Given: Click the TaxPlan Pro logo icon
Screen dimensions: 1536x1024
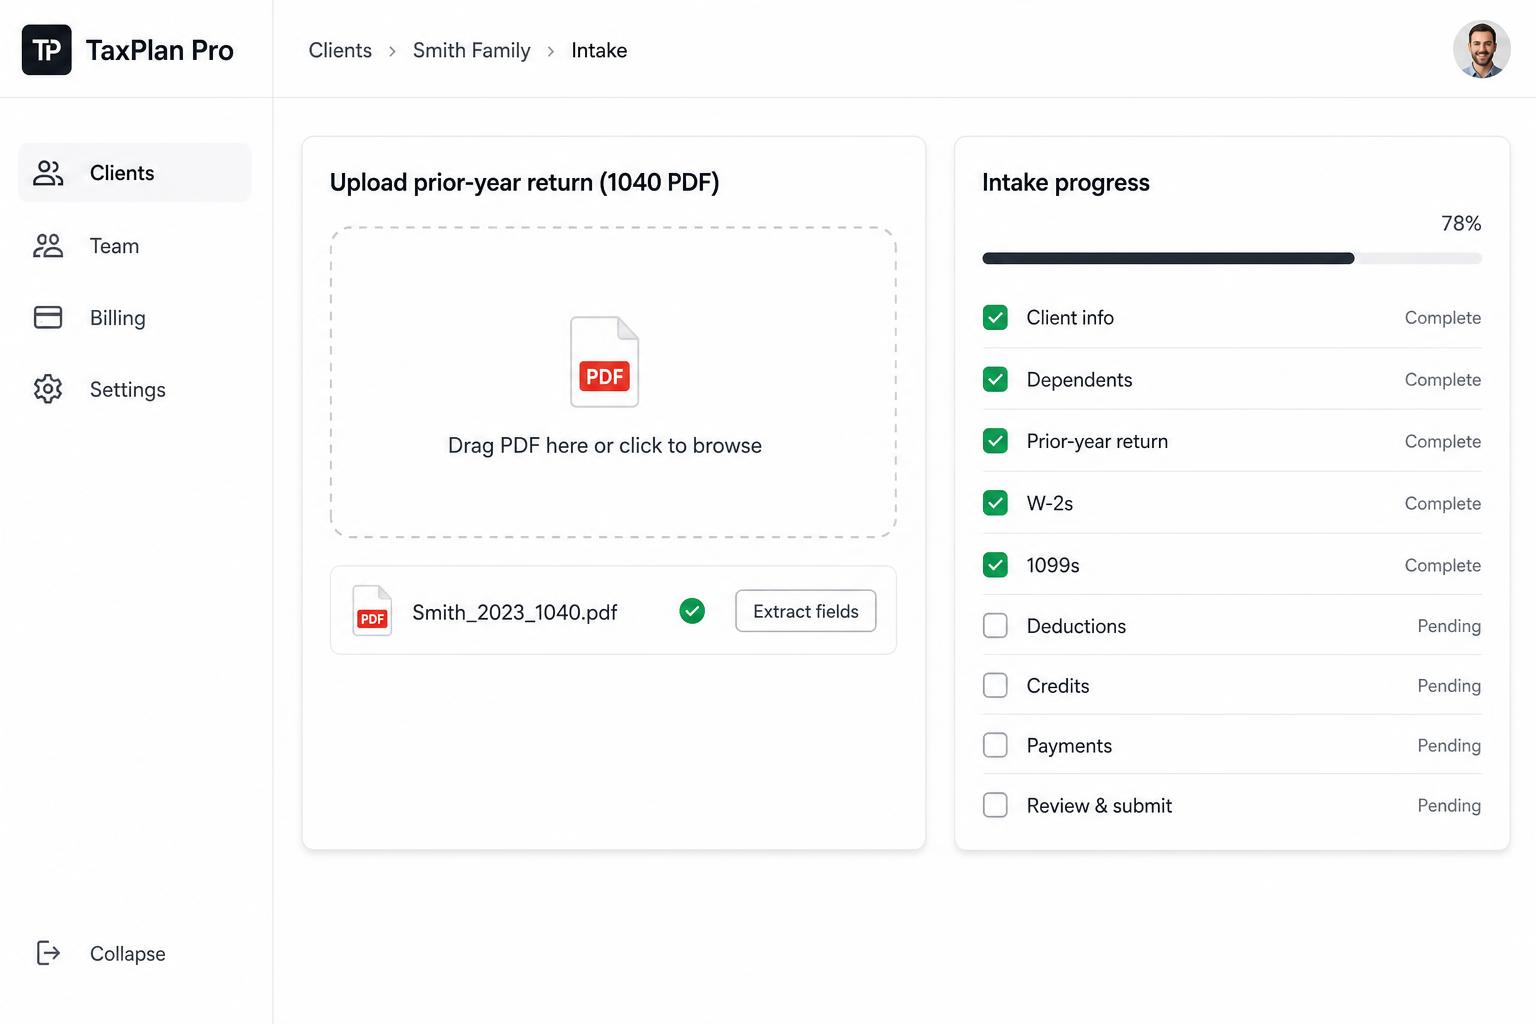Looking at the screenshot, I should coord(47,50).
